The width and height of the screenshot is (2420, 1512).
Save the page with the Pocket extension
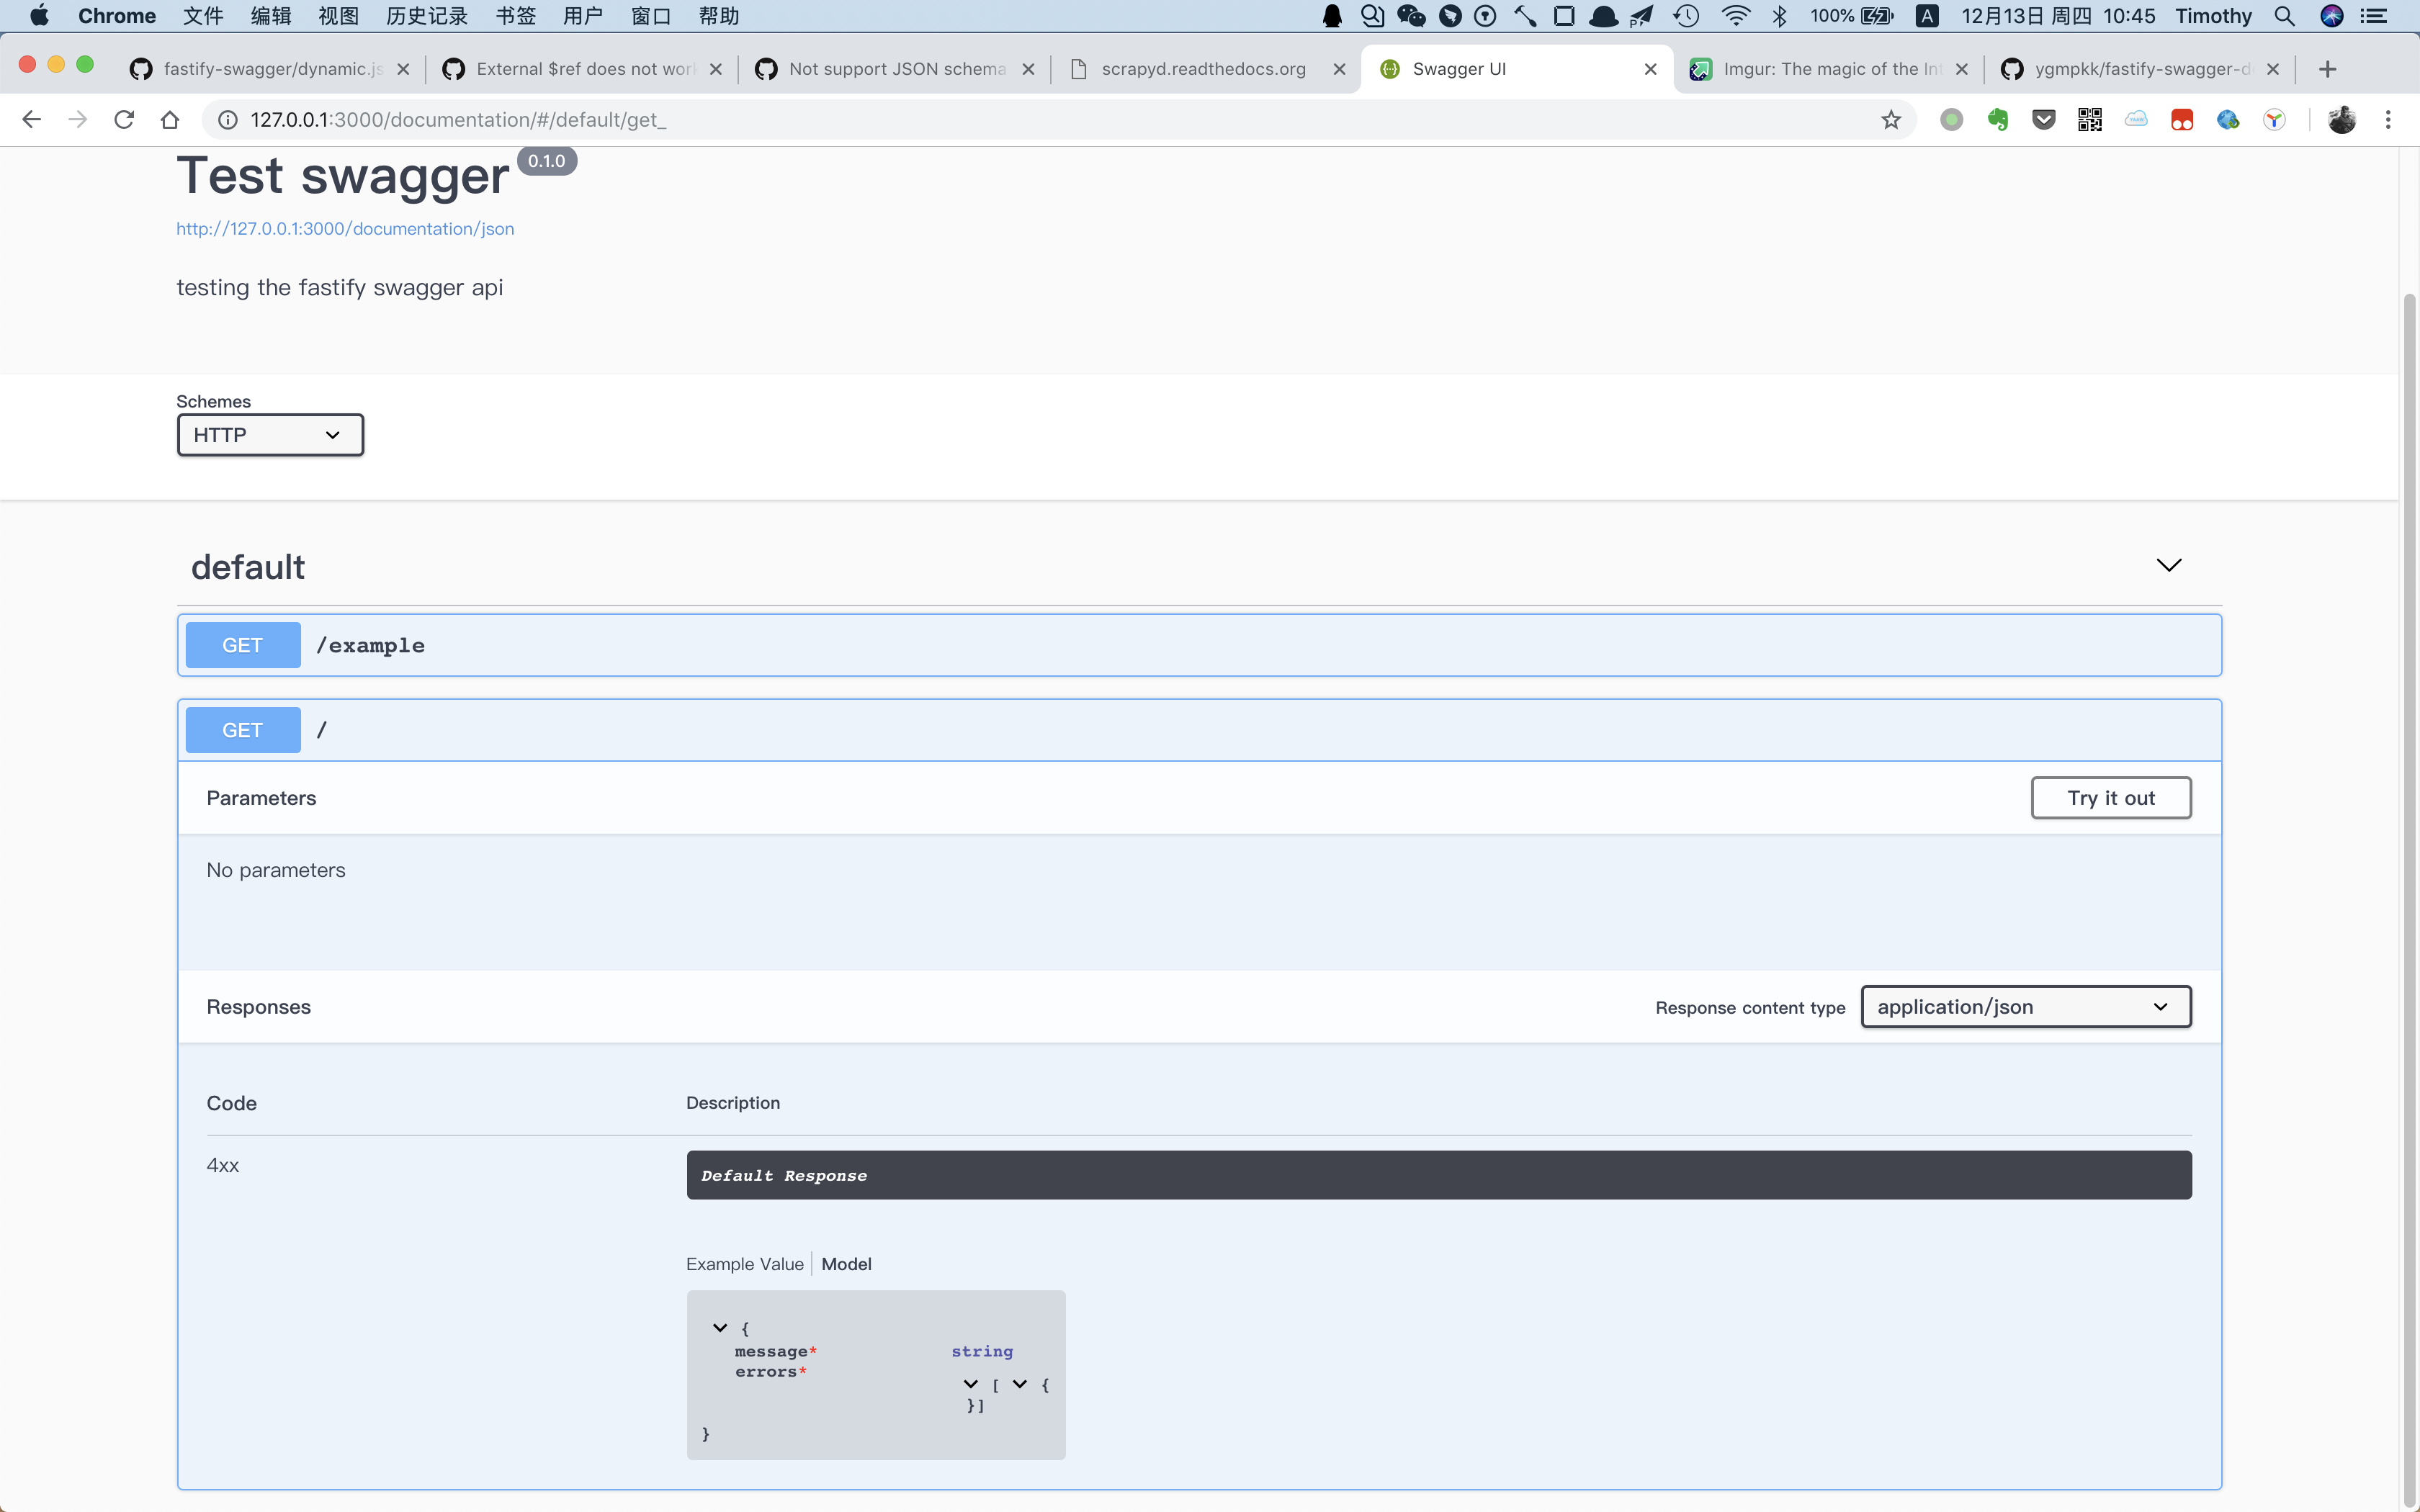(2044, 119)
